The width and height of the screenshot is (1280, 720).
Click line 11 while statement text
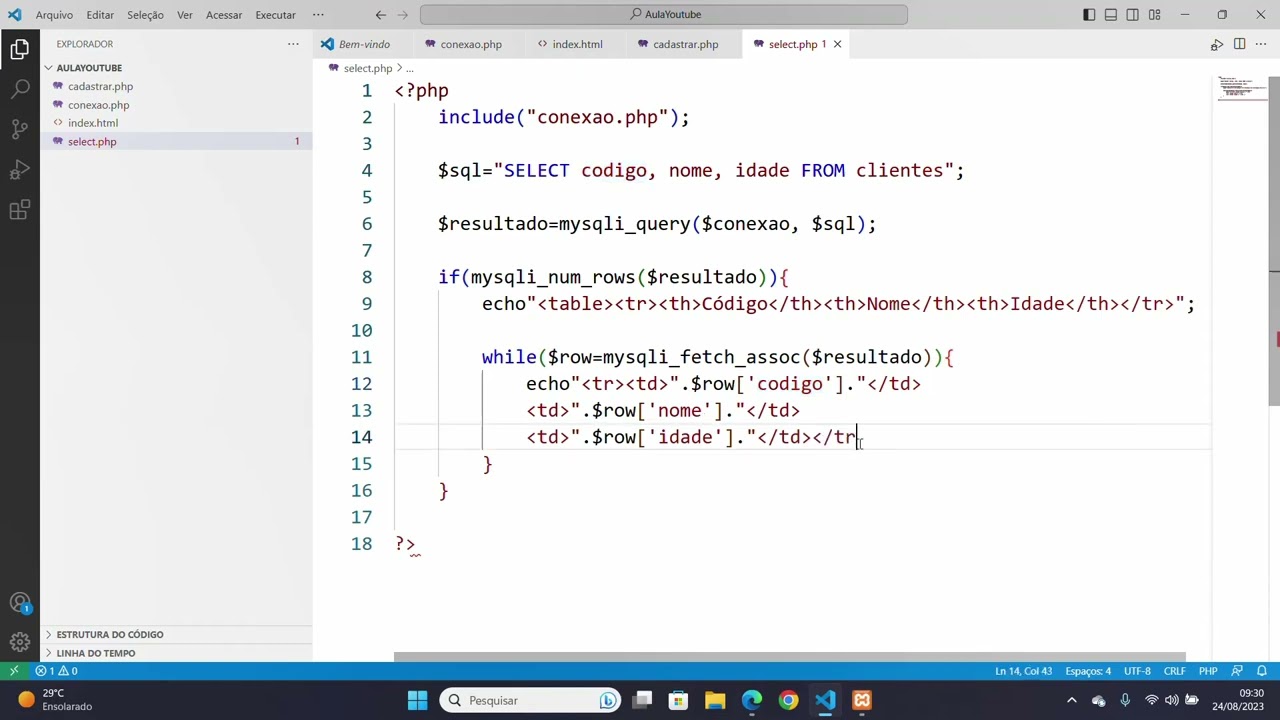pyautogui.click(x=717, y=357)
